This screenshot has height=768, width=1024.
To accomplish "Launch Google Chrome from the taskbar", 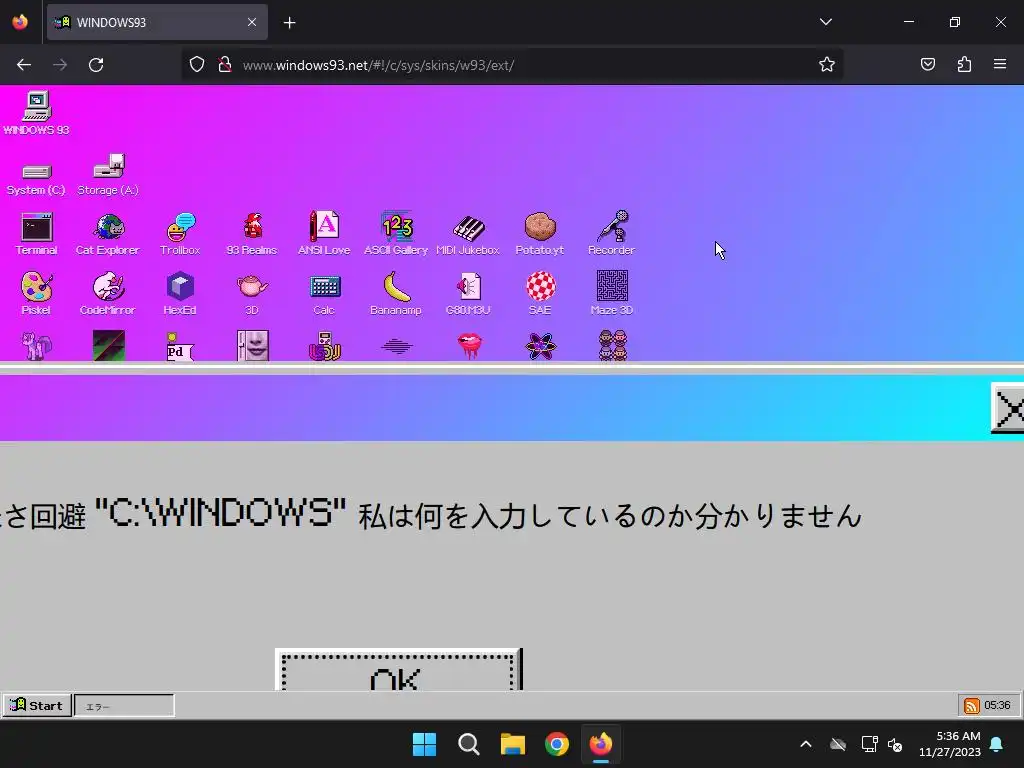I will click(557, 744).
